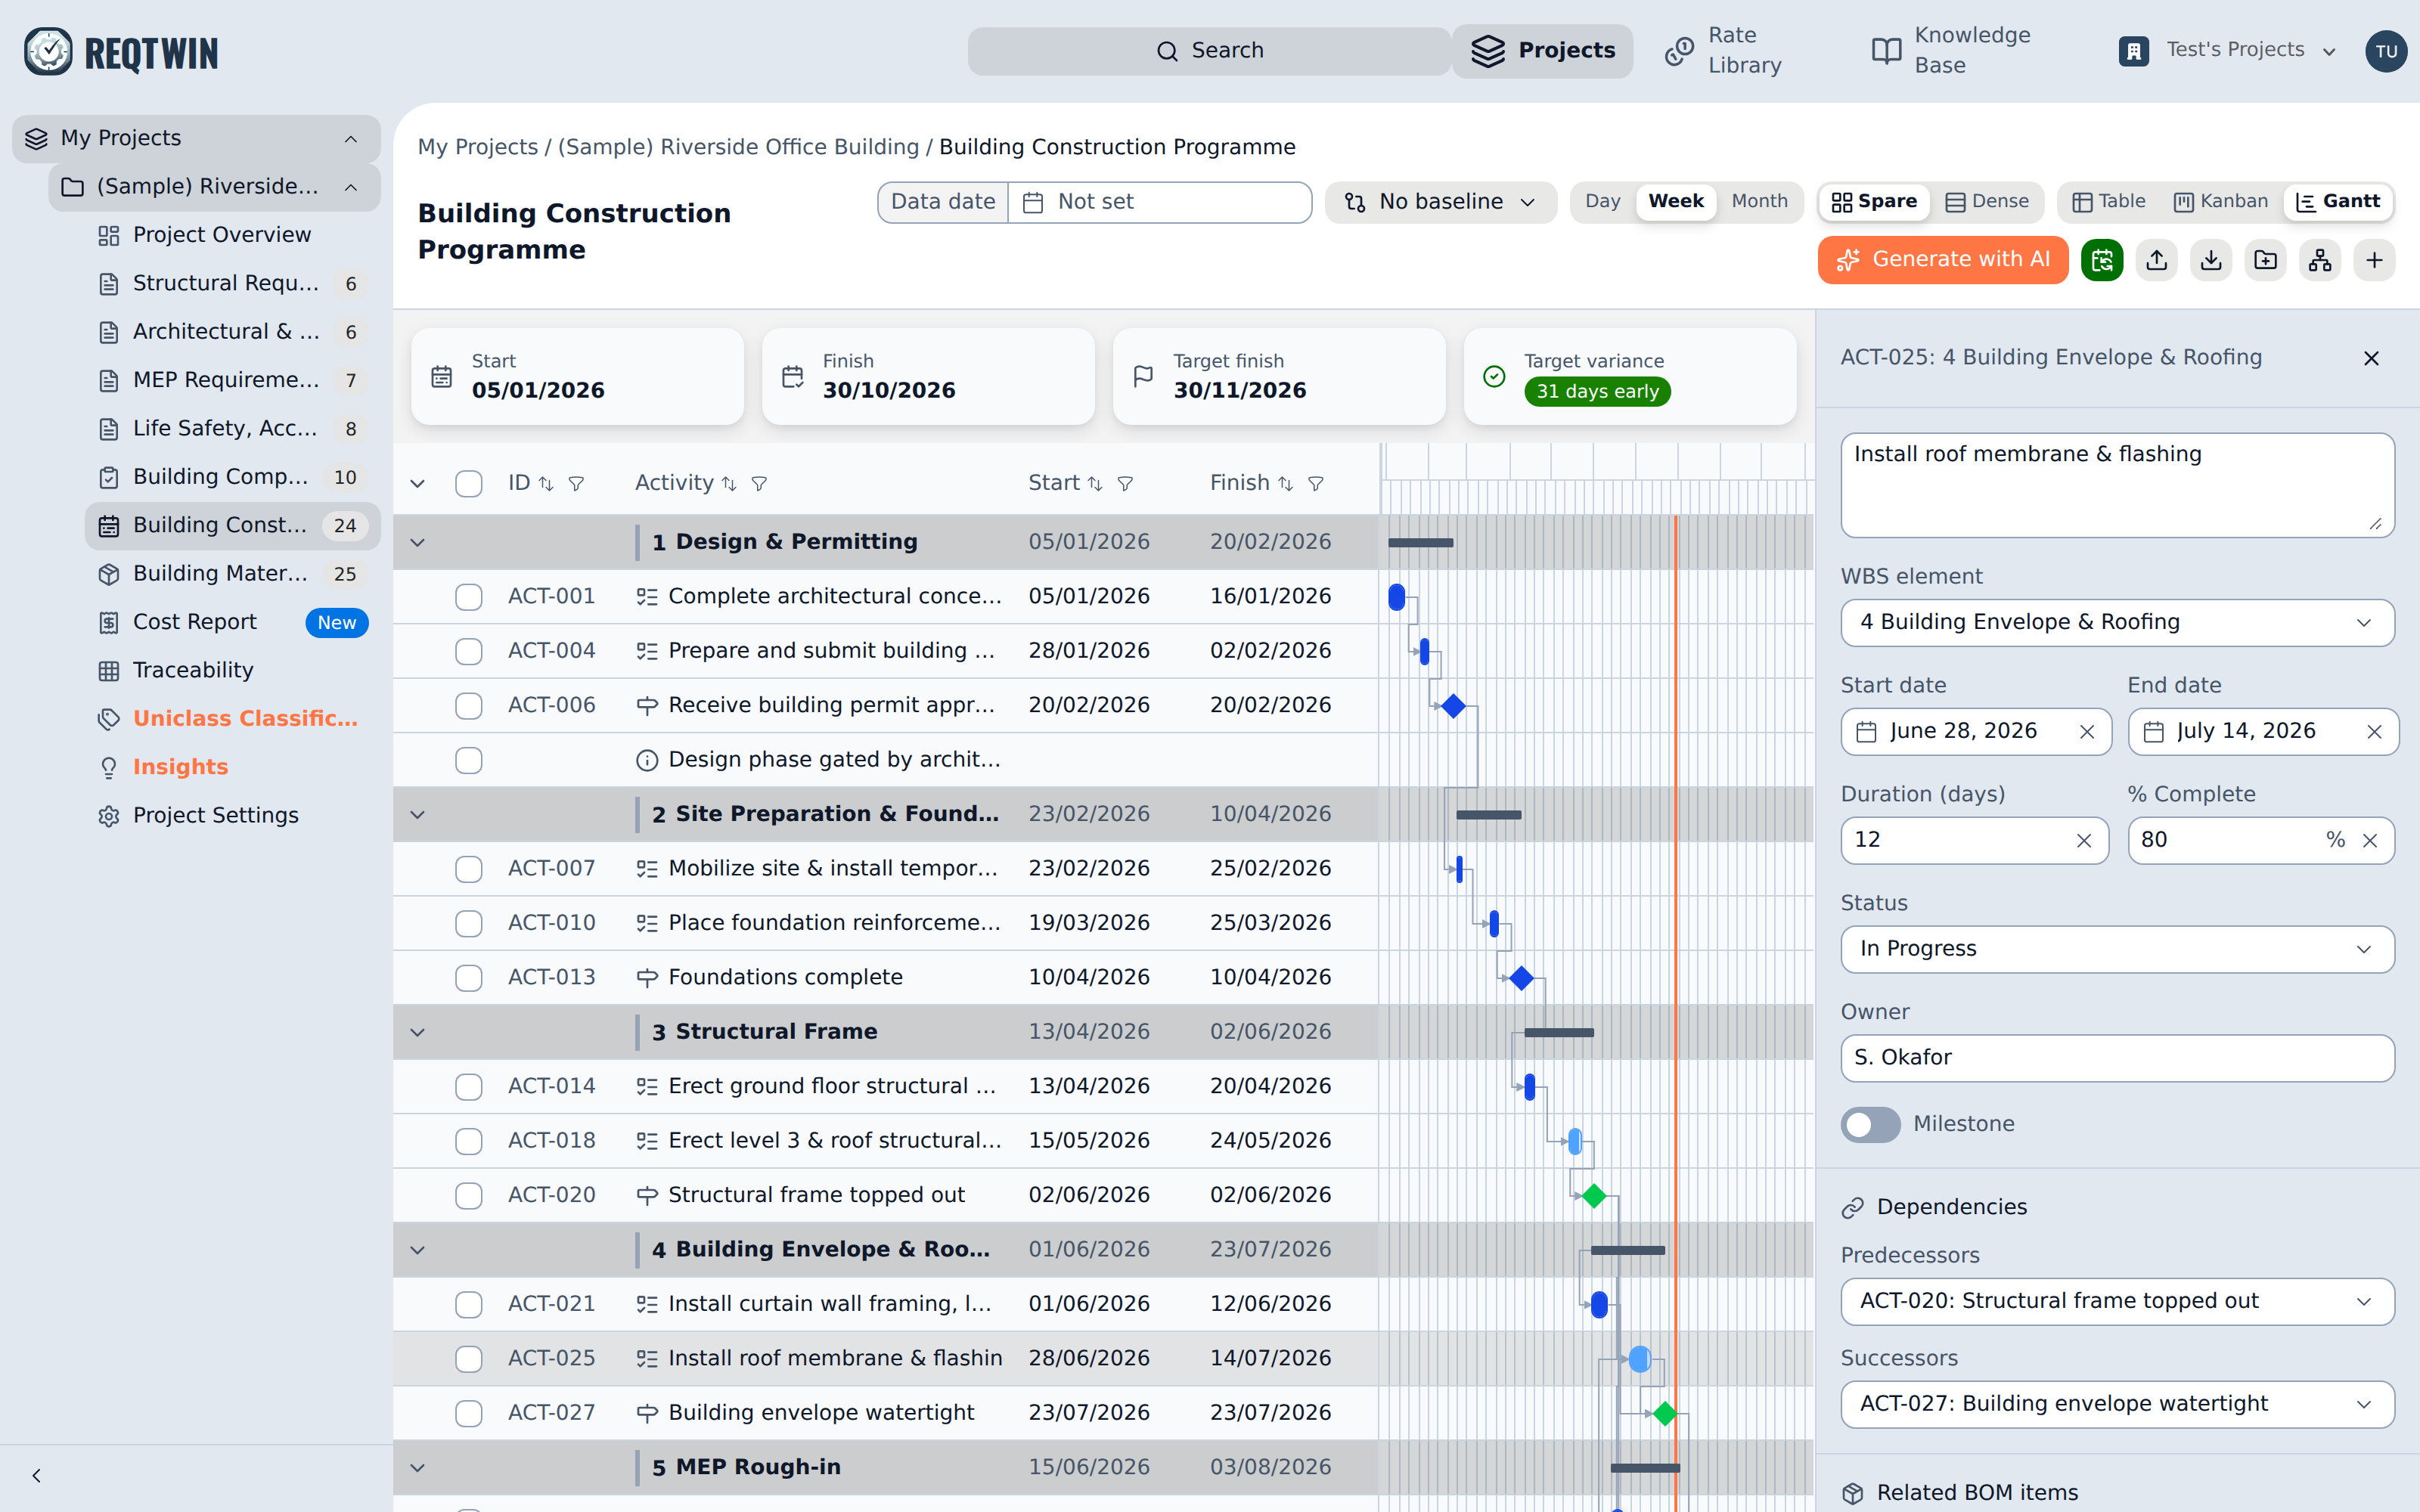Click the Finish column sort arrows
The height and width of the screenshot is (1512, 2420).
[x=1285, y=484]
